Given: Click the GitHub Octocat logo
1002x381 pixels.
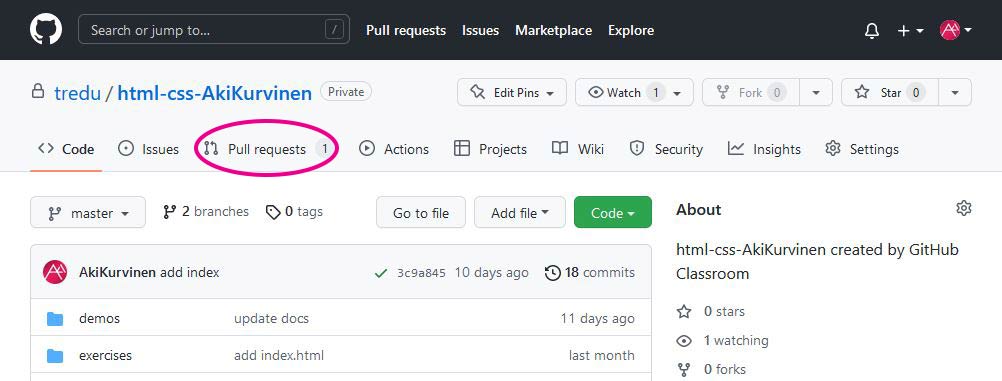Looking at the screenshot, I should coord(46,30).
